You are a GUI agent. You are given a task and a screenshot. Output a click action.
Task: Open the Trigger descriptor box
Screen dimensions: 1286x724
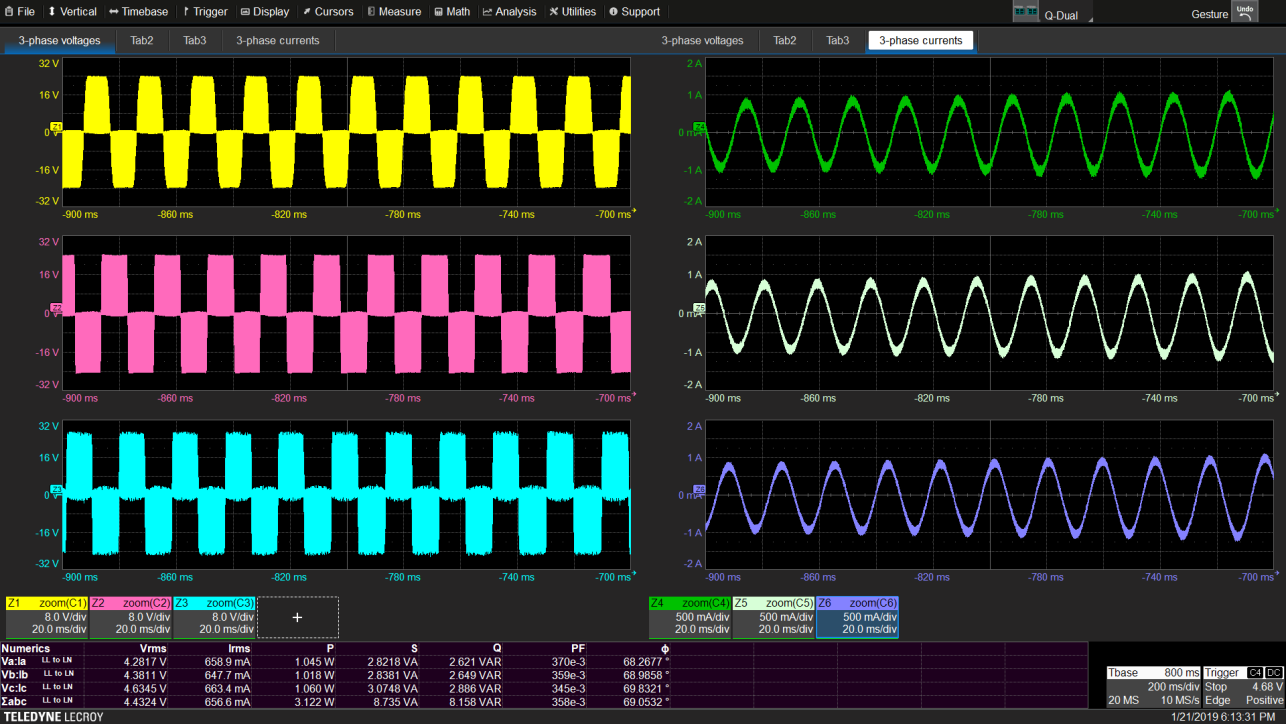tap(1243, 686)
